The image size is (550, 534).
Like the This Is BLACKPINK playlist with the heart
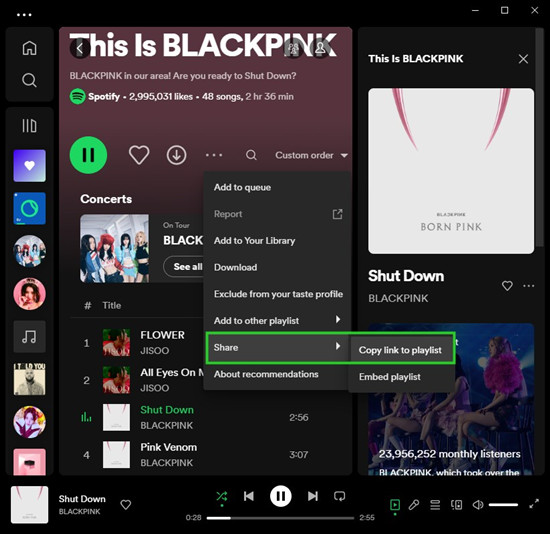click(139, 155)
